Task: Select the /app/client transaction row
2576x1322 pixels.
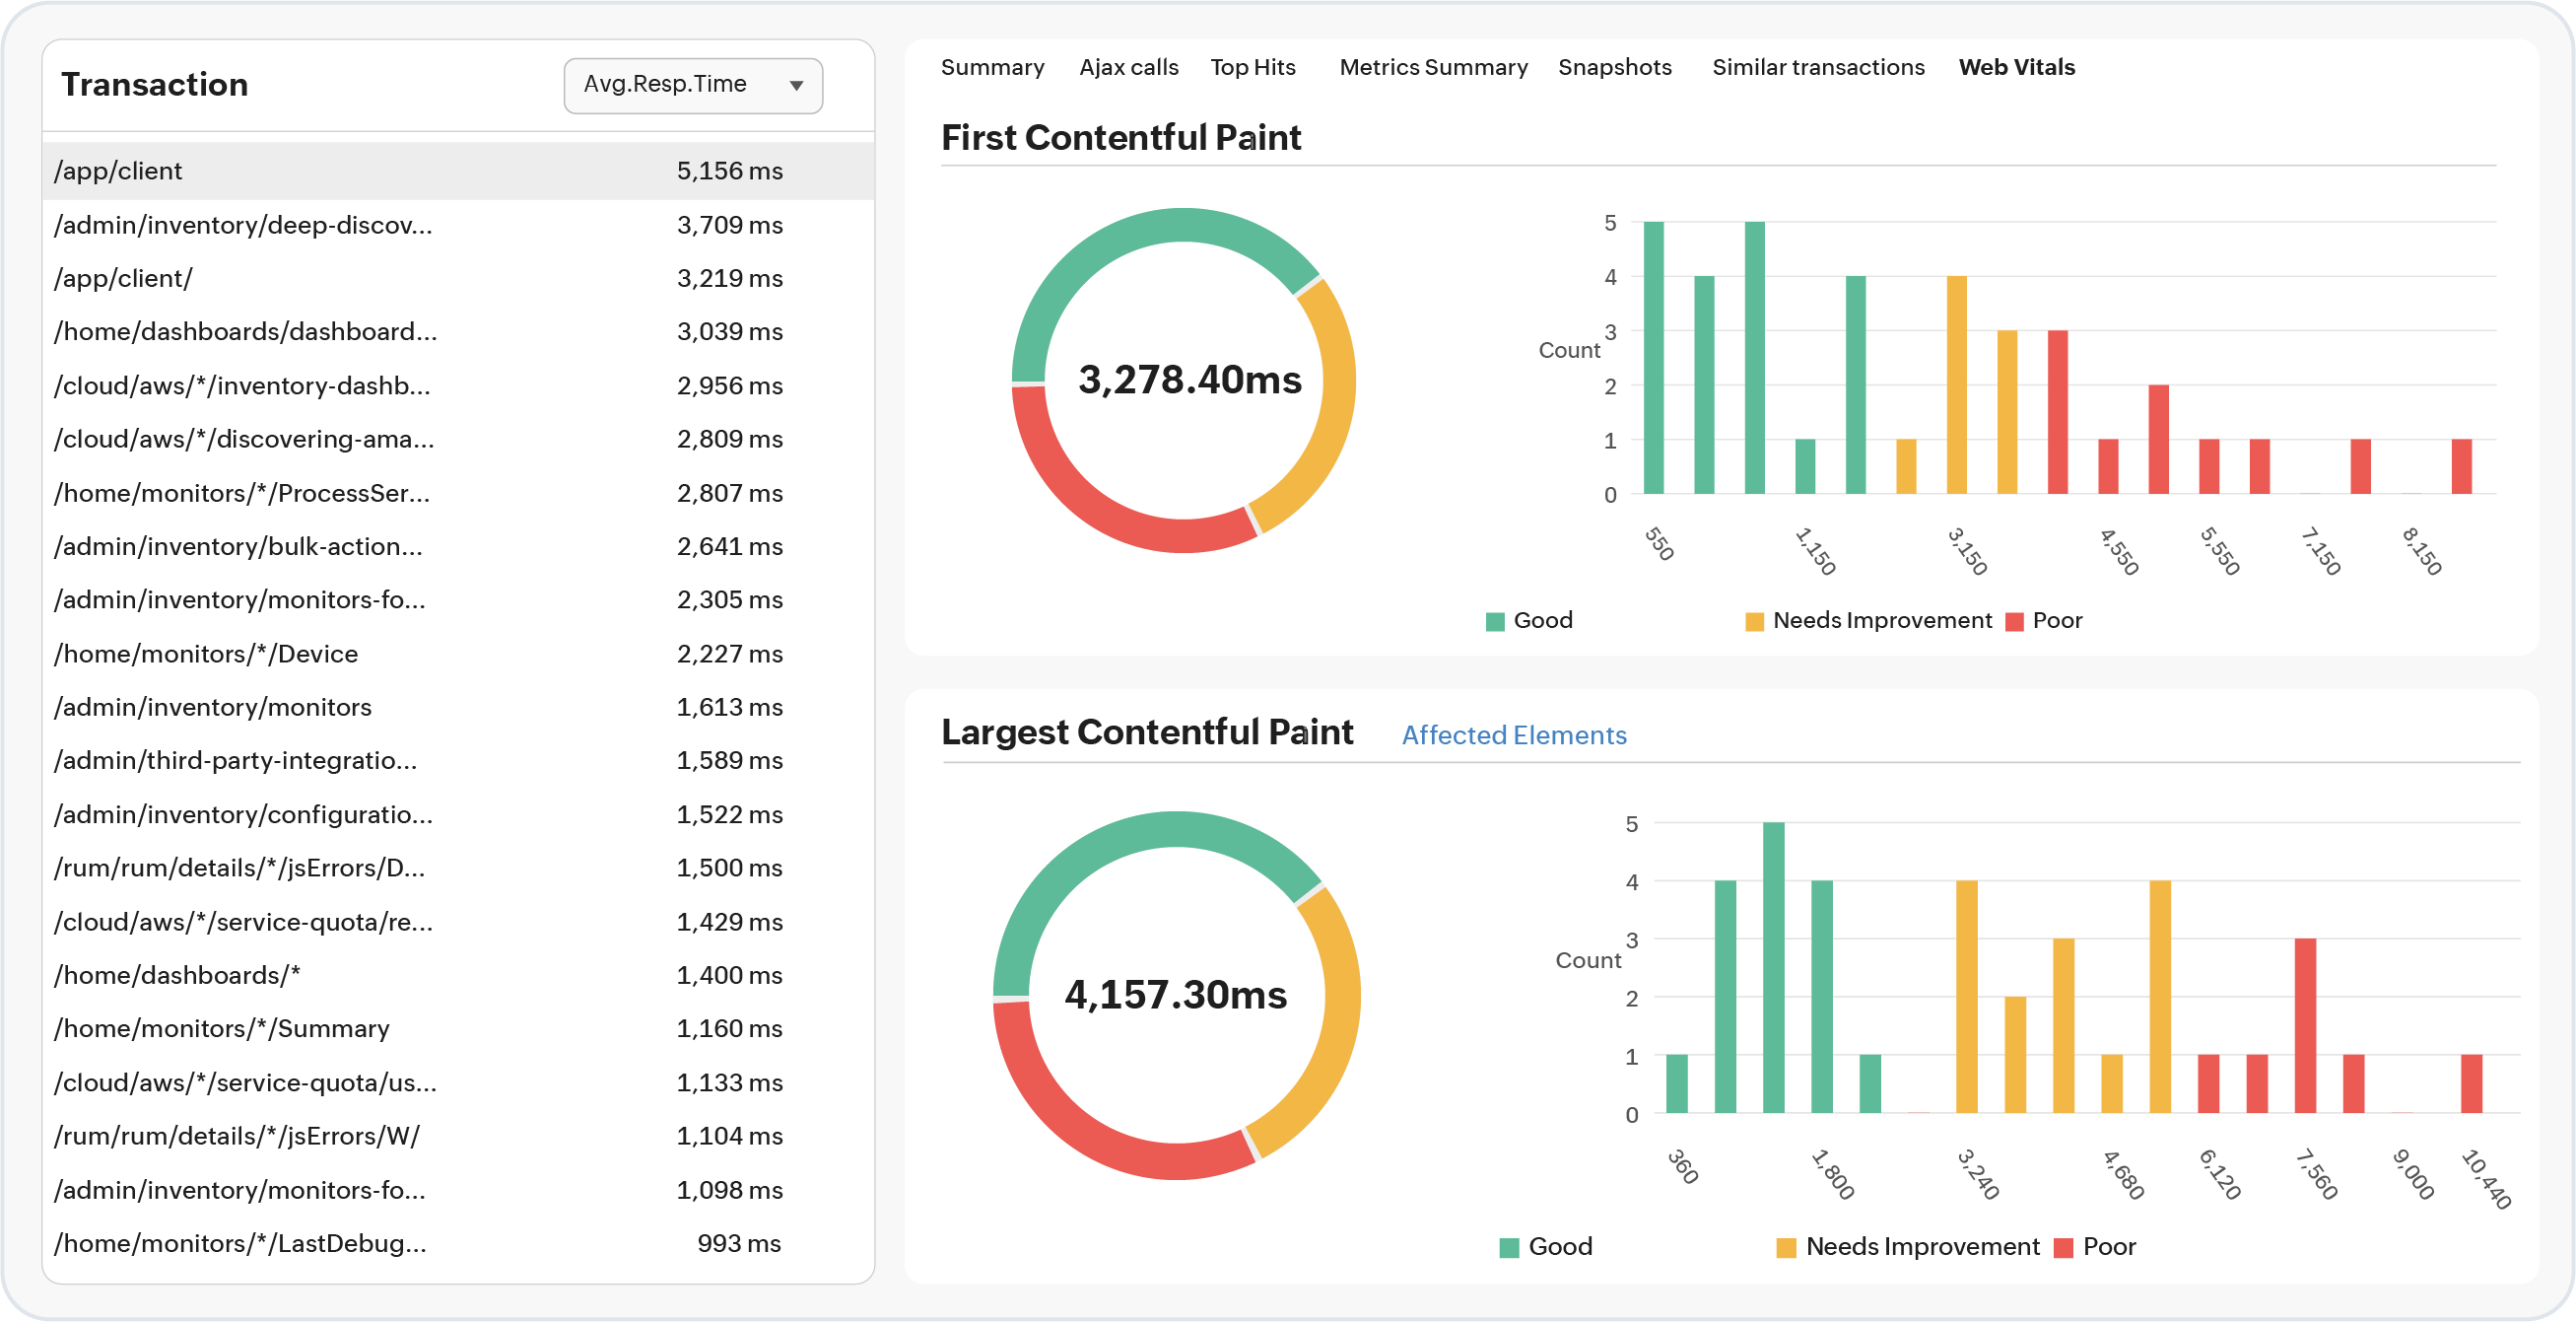Action: pyautogui.click(x=458, y=171)
